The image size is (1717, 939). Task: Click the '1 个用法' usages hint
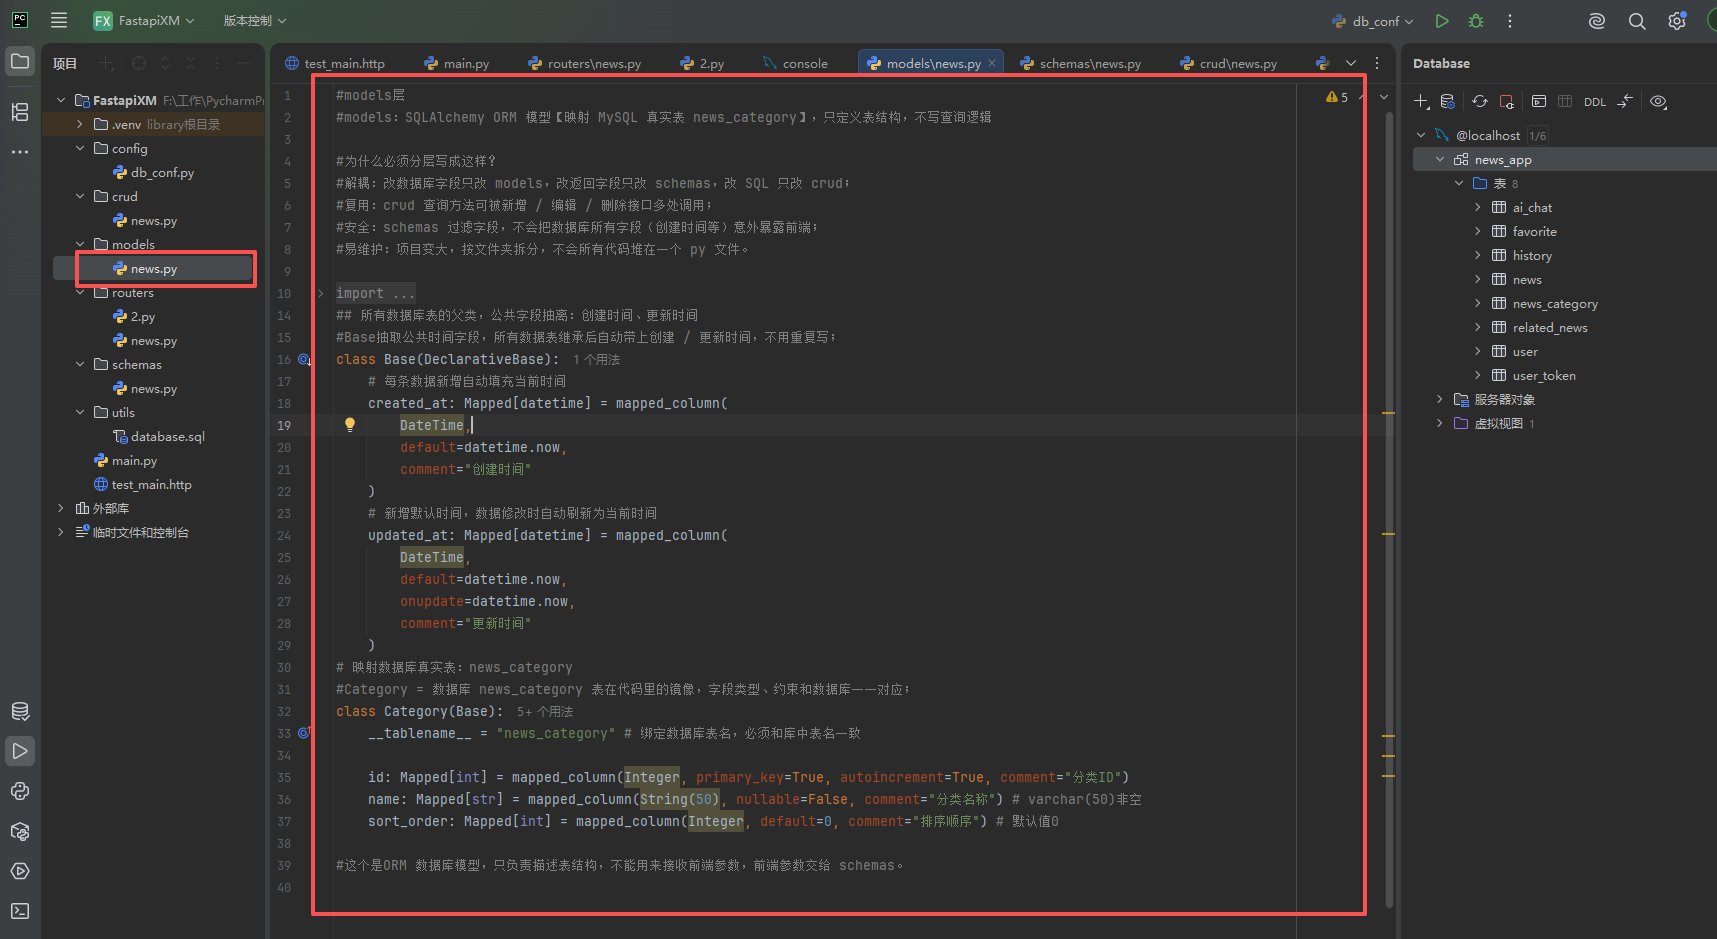596,359
